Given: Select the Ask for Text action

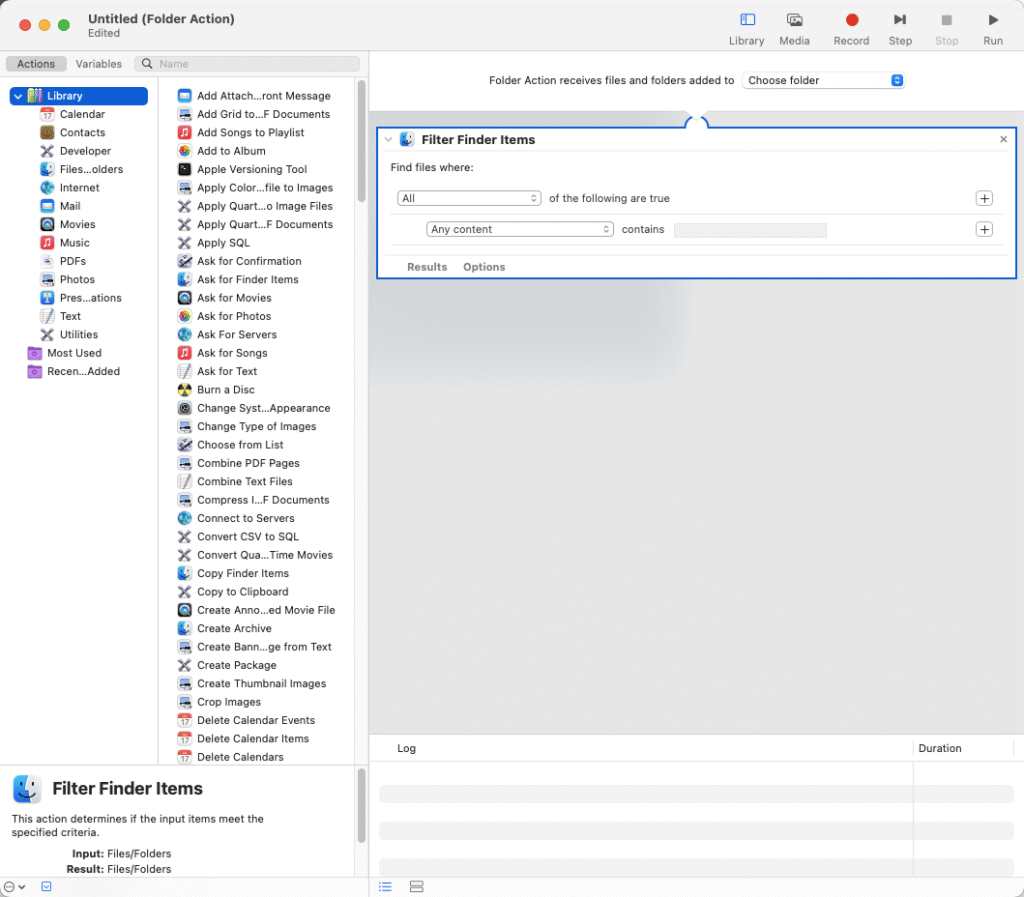Looking at the screenshot, I should click(218, 371).
